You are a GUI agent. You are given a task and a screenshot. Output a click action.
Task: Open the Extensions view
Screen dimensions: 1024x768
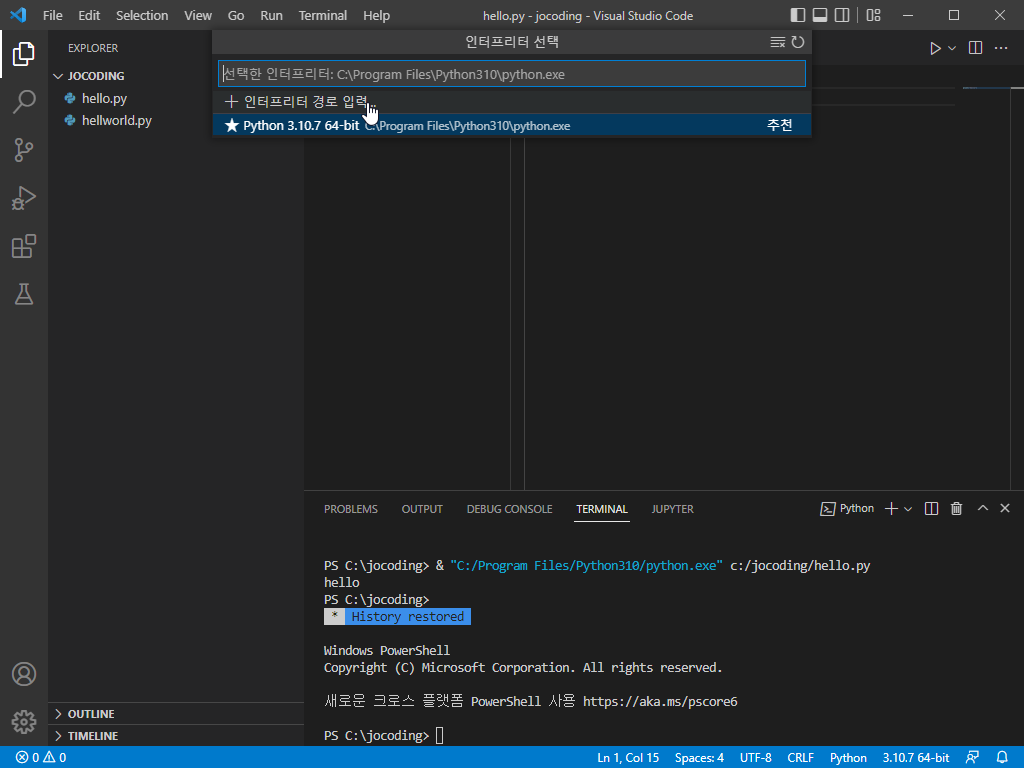coord(24,246)
